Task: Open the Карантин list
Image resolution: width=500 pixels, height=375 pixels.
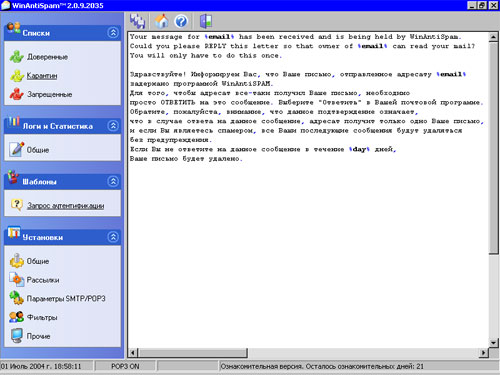Action: 42,76
